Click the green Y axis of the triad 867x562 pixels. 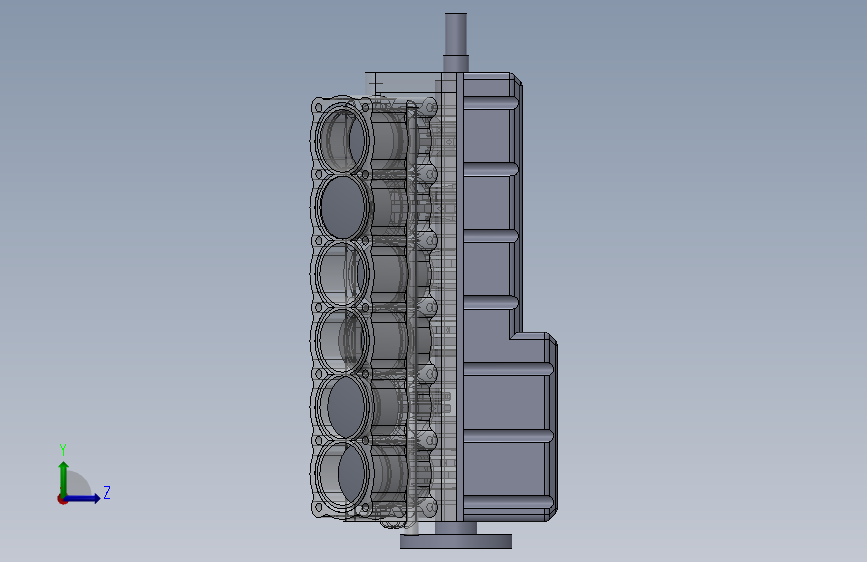pyautogui.click(x=63, y=479)
